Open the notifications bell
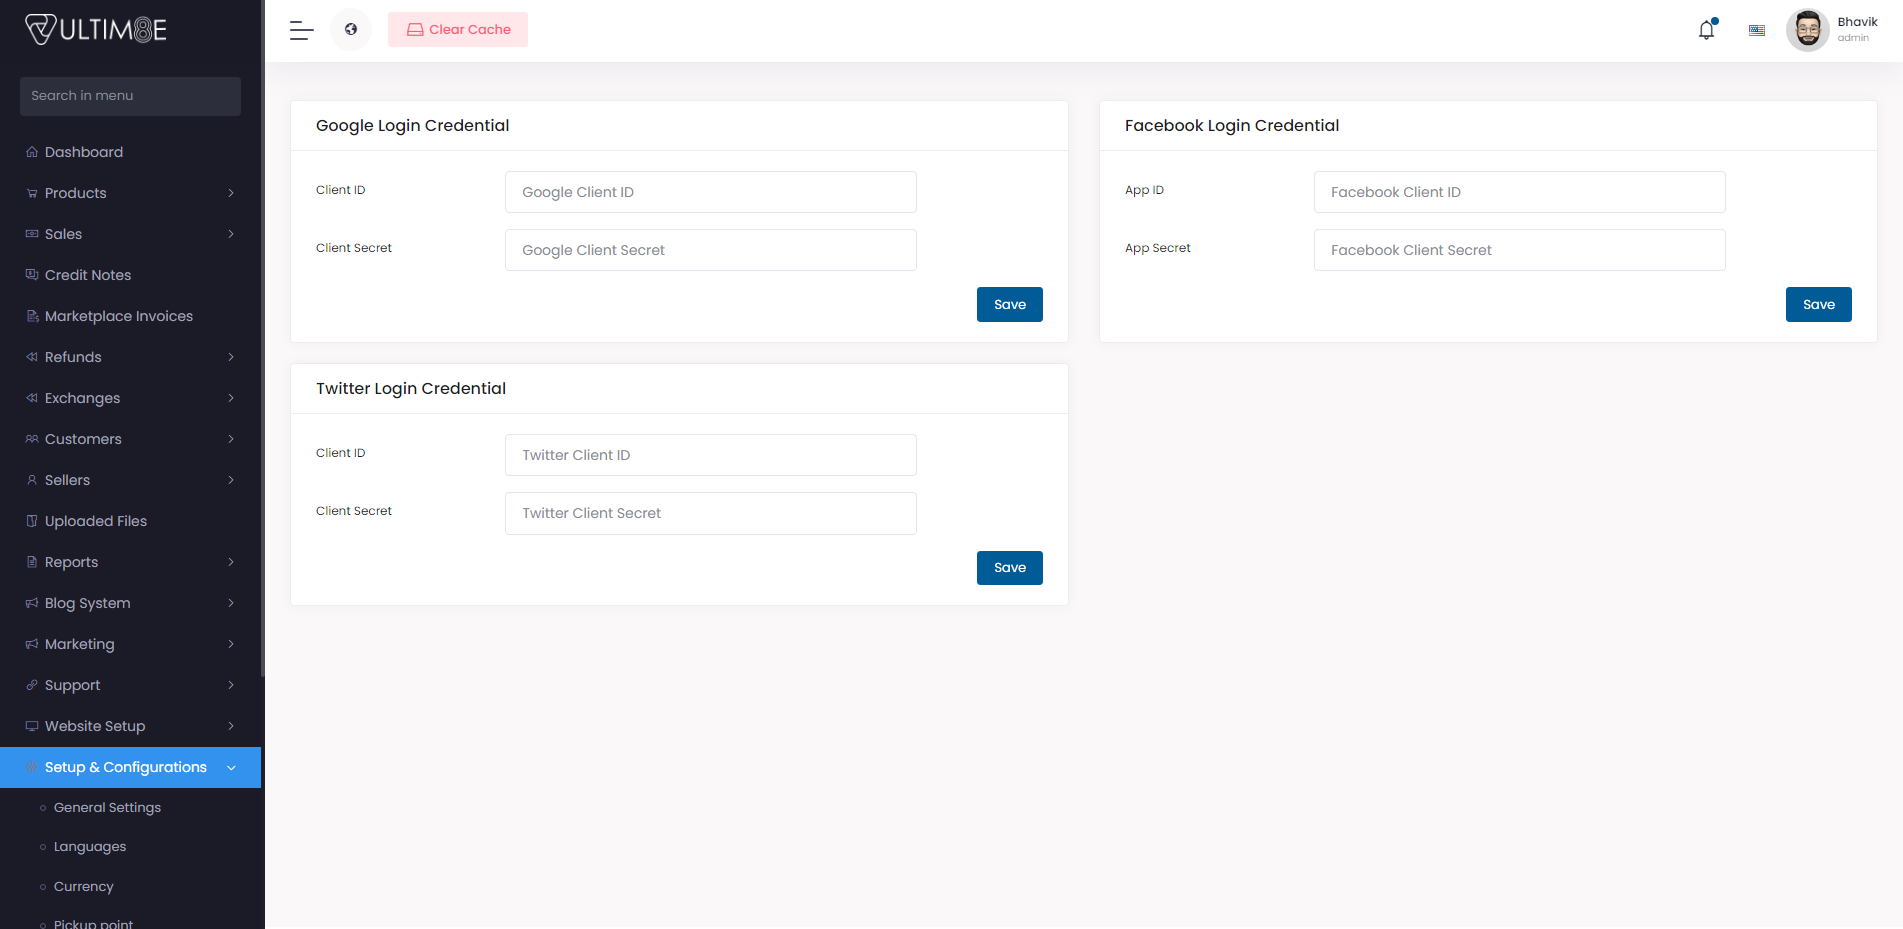Viewport: 1903px width, 929px height. 1705,30
